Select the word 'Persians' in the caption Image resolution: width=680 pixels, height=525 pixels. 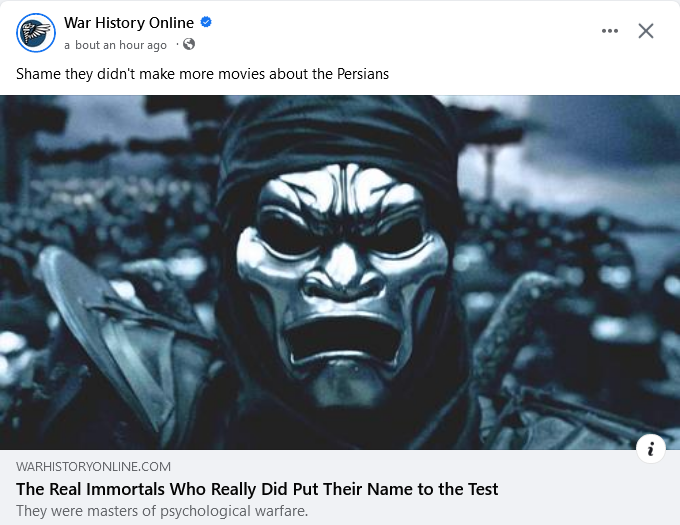point(360,74)
